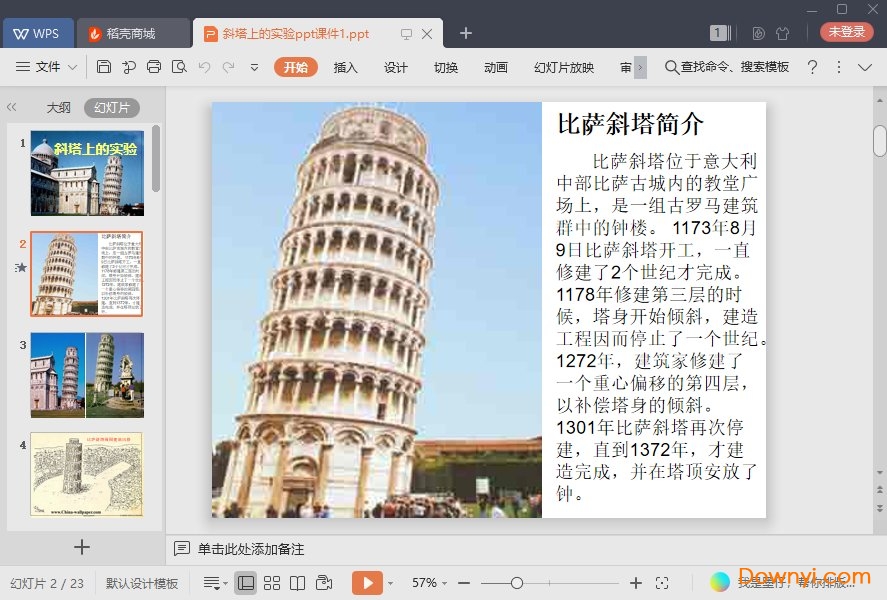Viewport: 887px width, 600px height.
Task: Open the 幻灯片放映 ribbon tab
Action: [563, 67]
